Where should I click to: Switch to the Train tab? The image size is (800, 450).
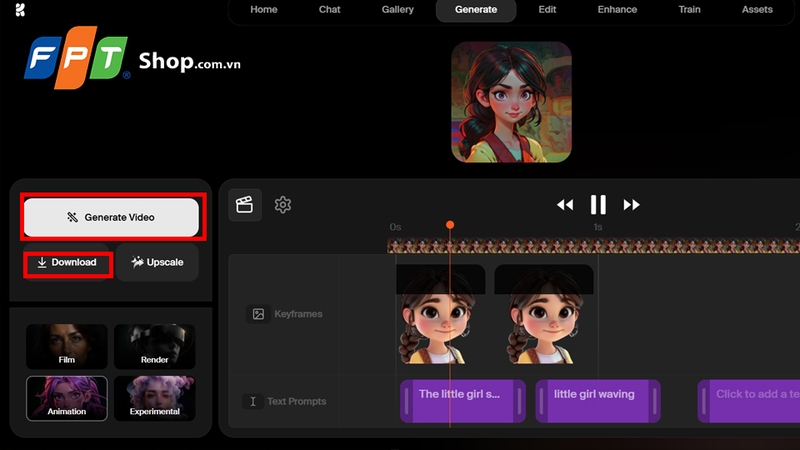point(689,10)
